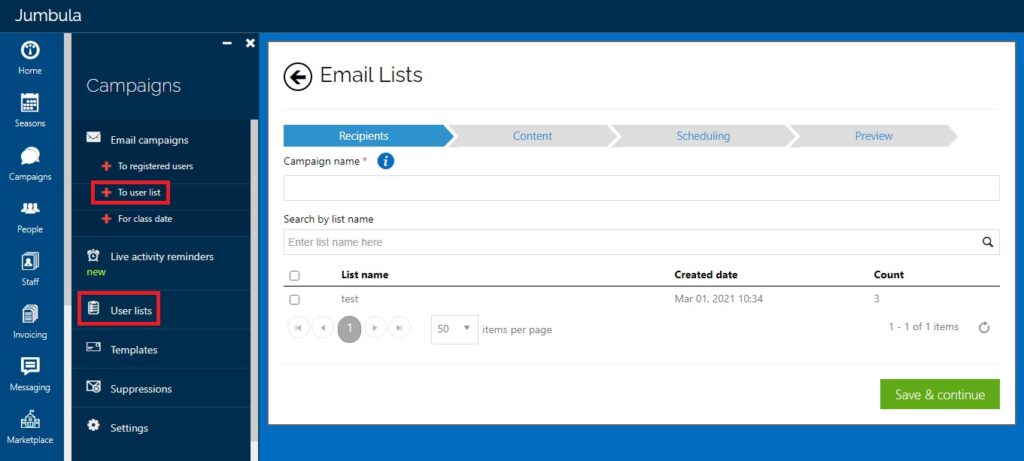The width and height of the screenshot is (1024, 461).
Task: Close the Campaigns panel
Action: (250, 43)
